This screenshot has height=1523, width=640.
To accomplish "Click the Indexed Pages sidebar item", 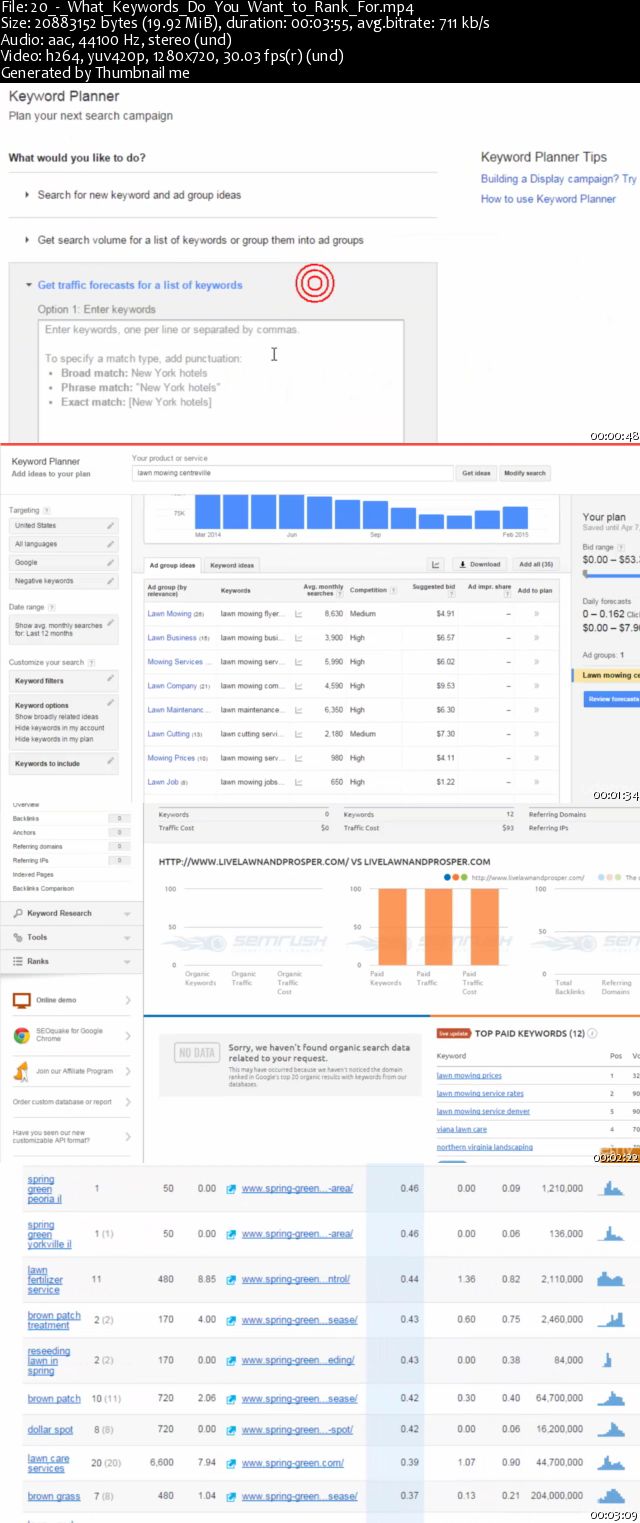I will [31, 874].
